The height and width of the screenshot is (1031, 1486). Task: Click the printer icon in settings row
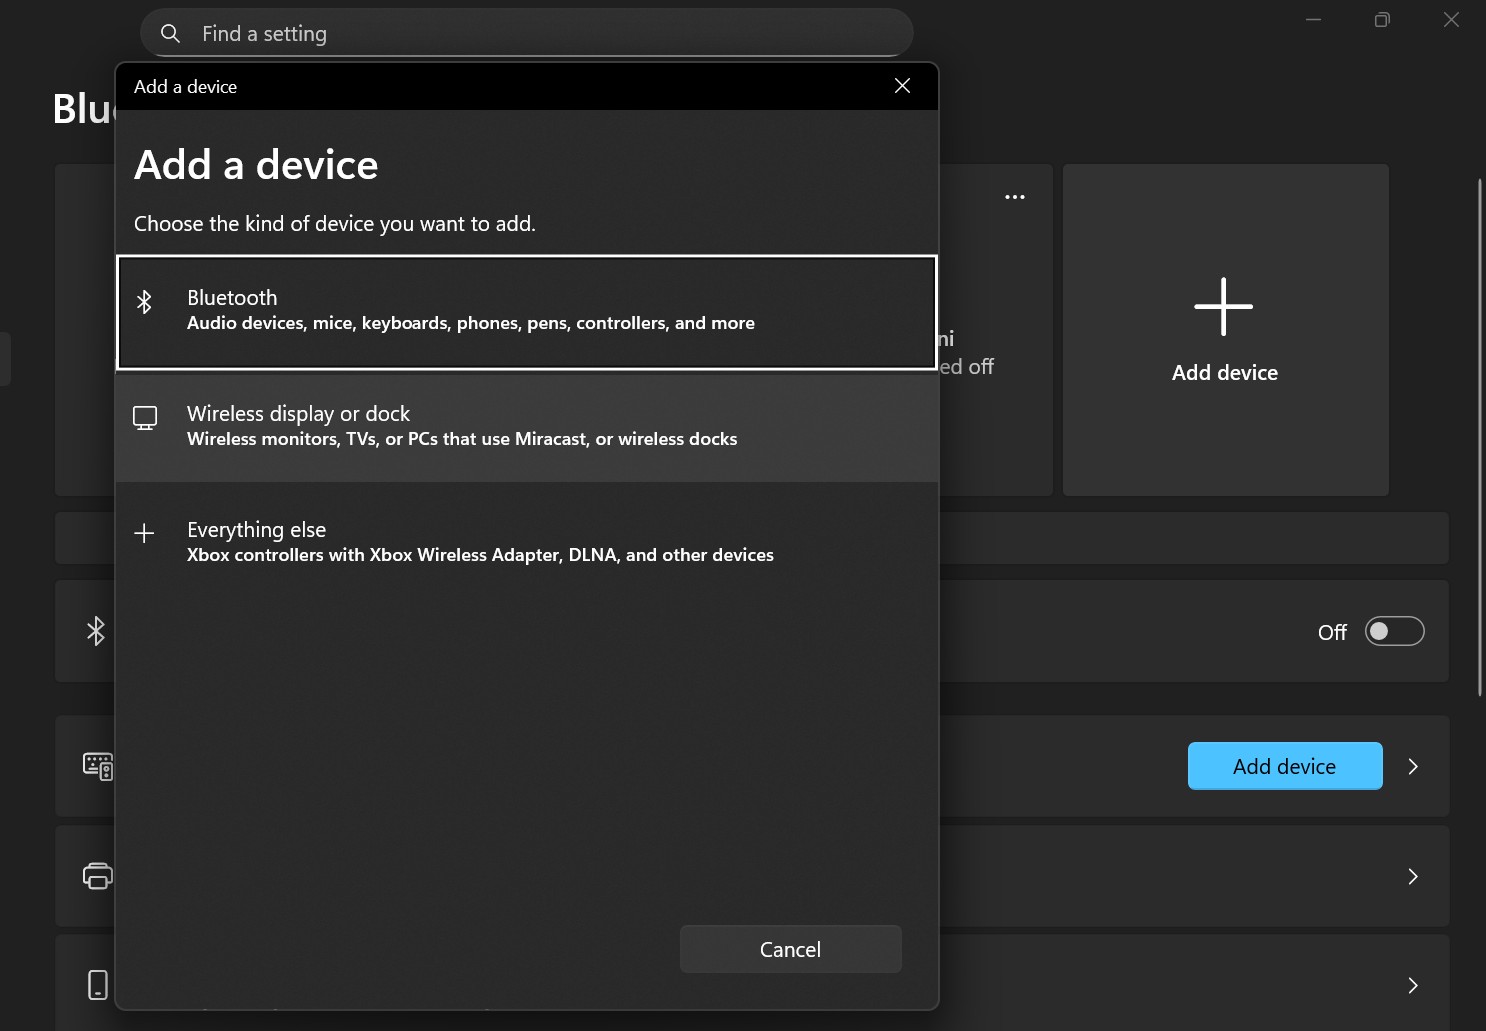coord(97,876)
